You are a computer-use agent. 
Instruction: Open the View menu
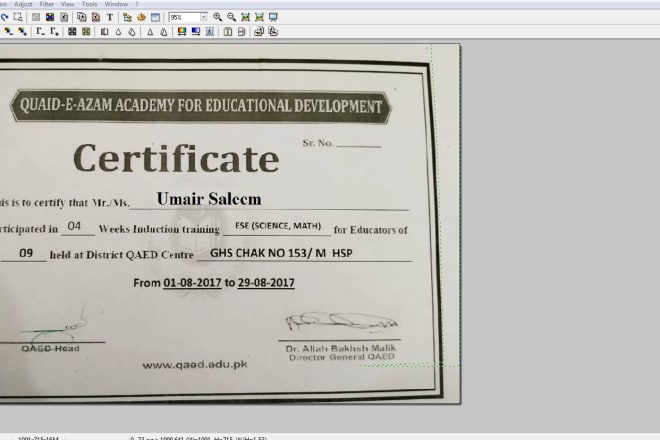[x=67, y=4]
